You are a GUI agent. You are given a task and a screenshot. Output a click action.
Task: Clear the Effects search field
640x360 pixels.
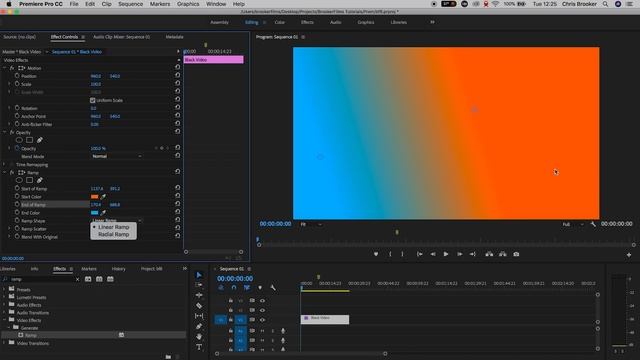[78, 279]
